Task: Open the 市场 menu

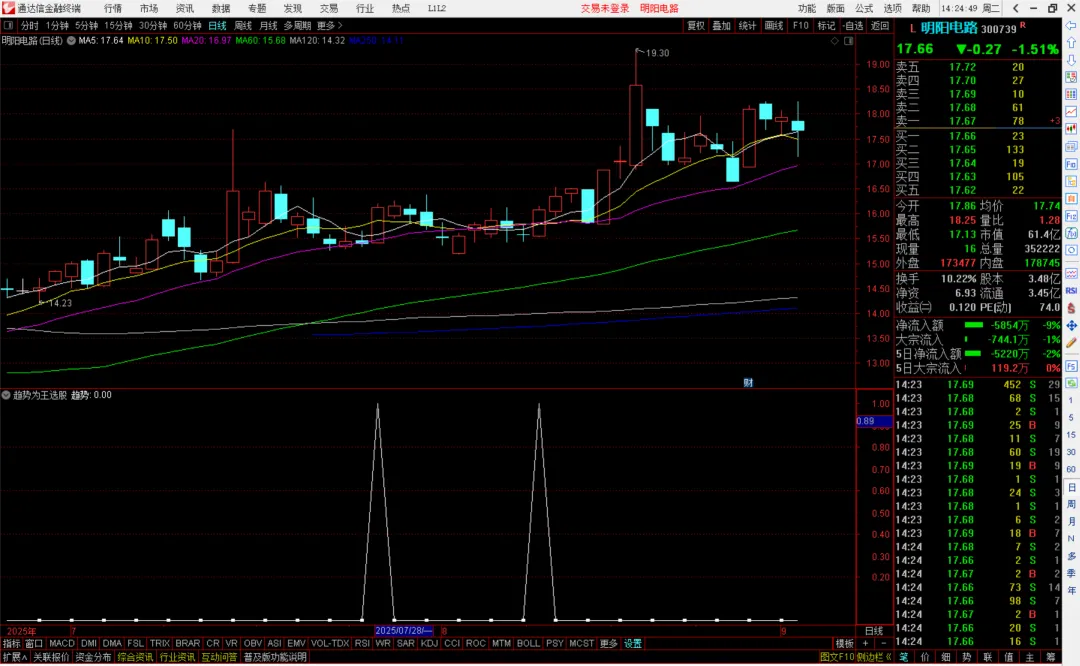Action: coord(149,8)
